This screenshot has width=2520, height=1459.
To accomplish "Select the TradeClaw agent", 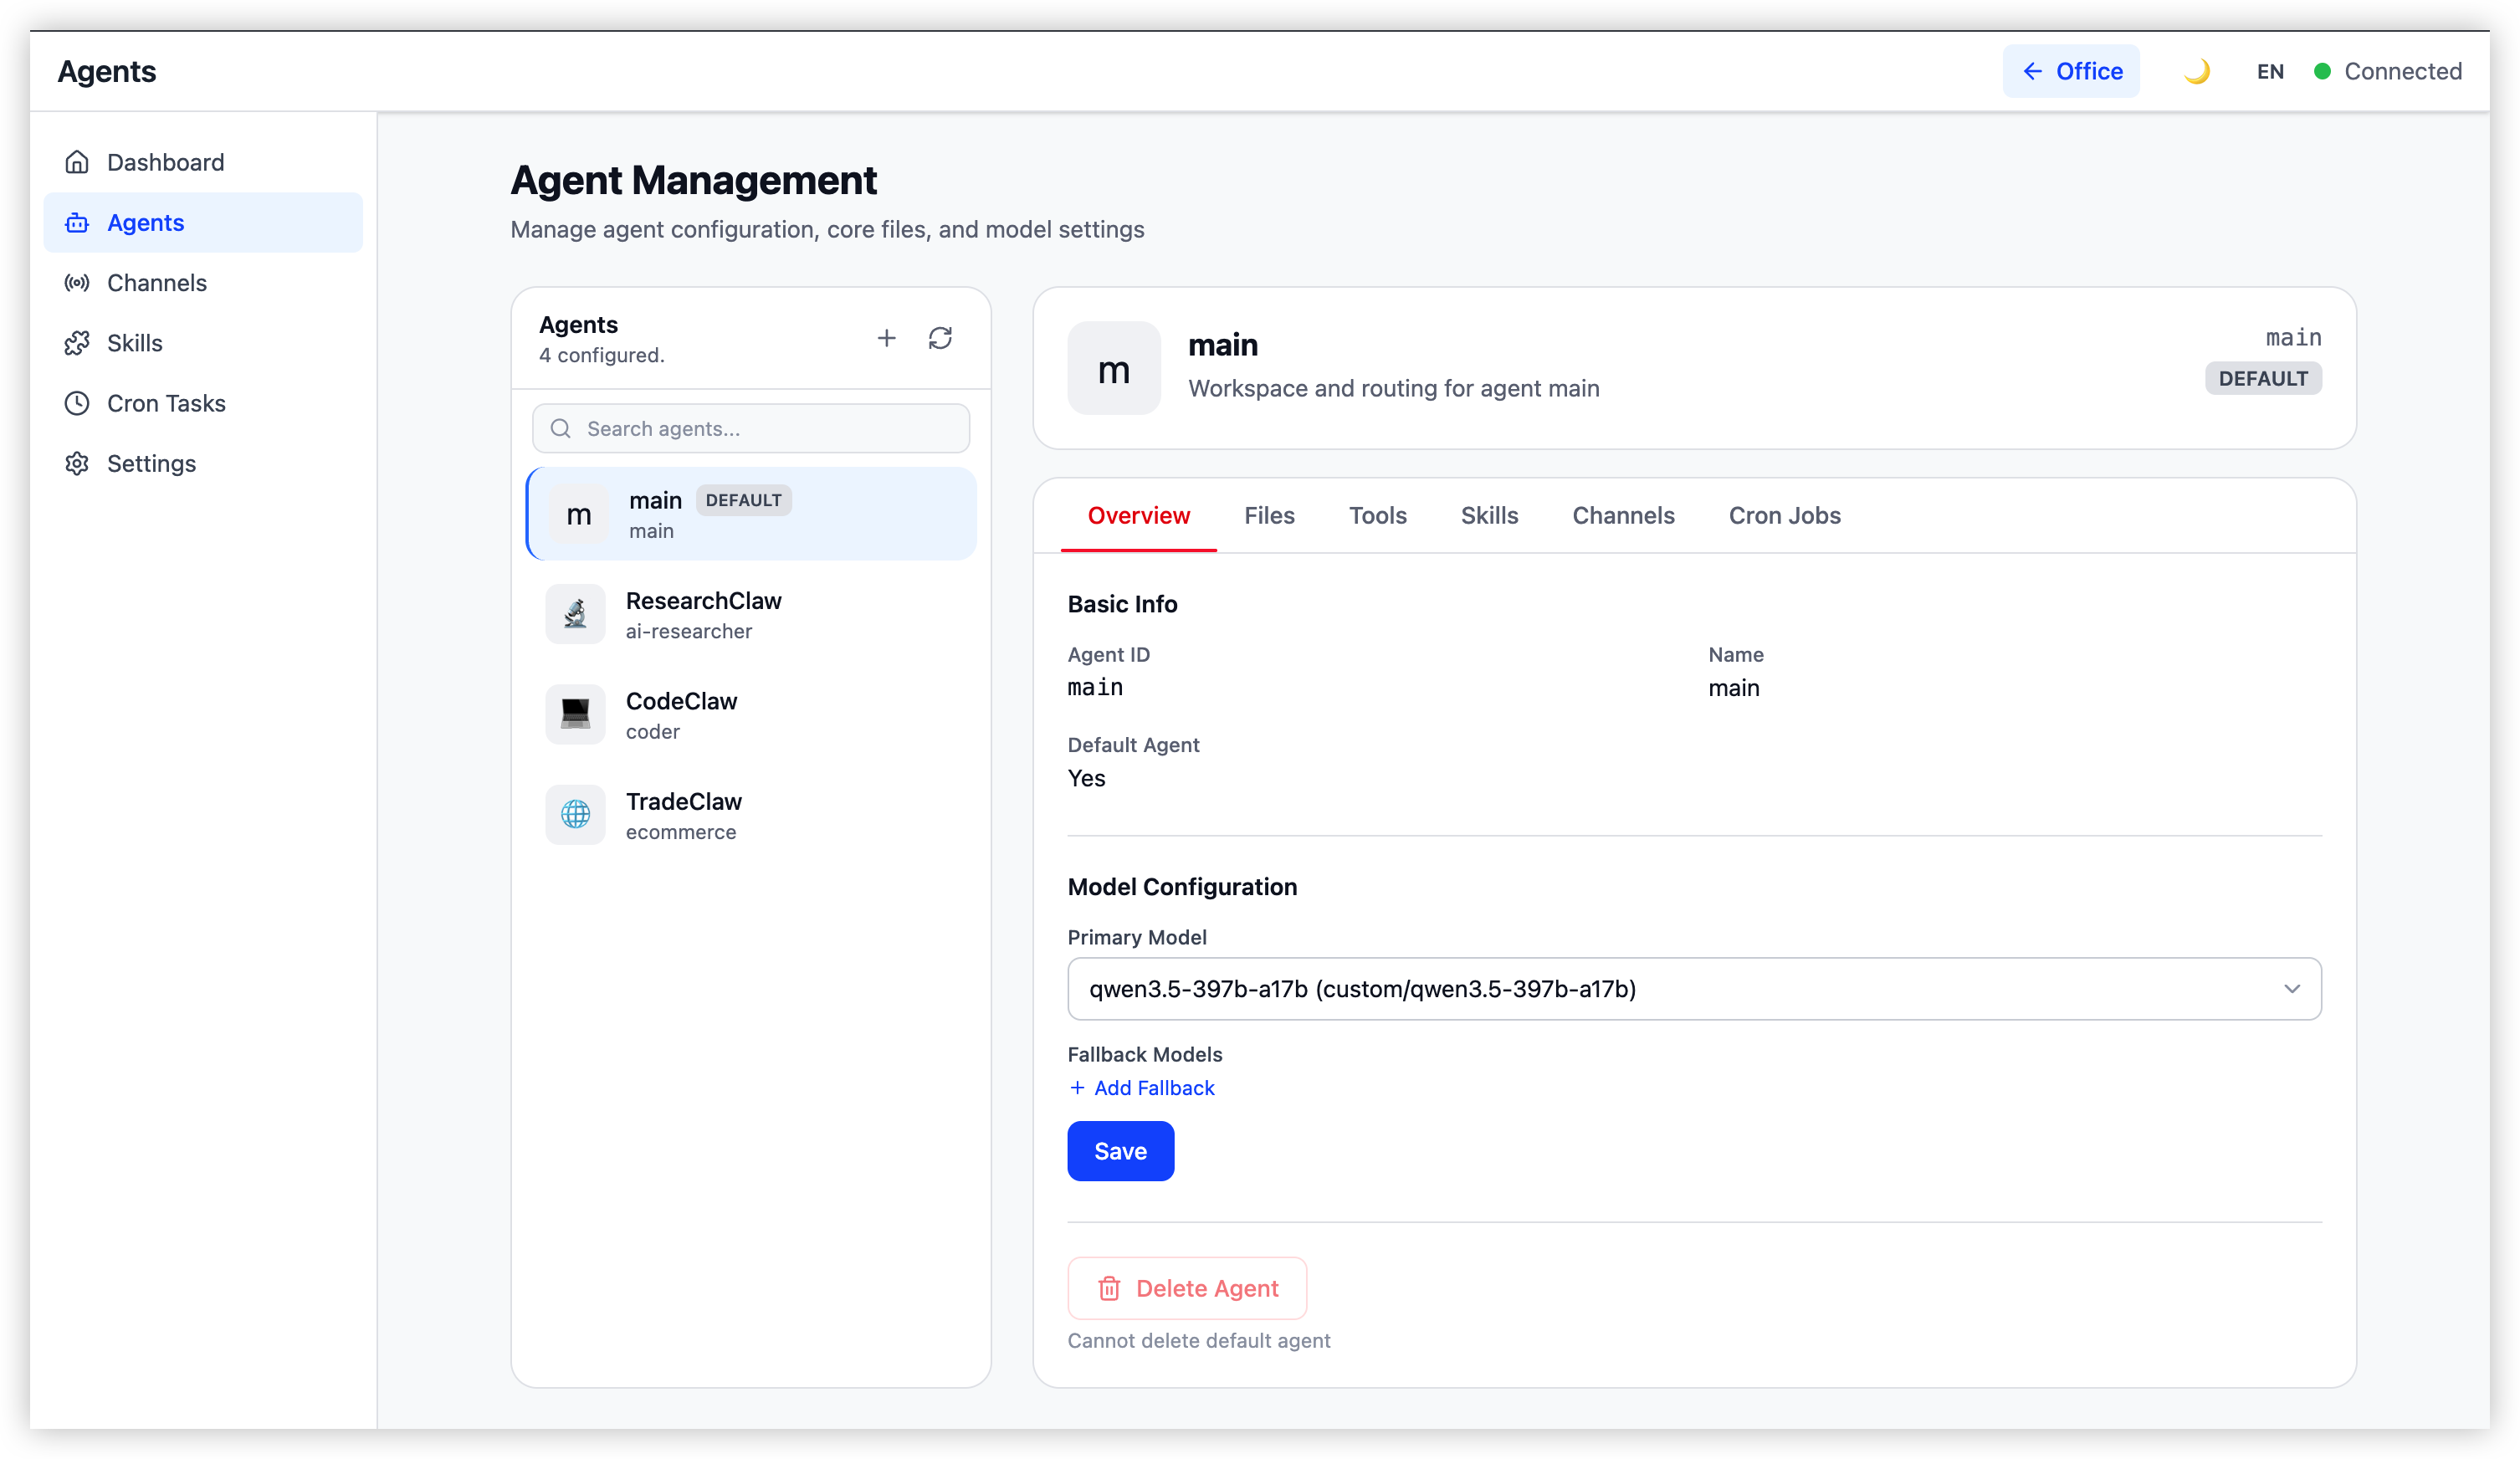I will pyautogui.click(x=751, y=816).
